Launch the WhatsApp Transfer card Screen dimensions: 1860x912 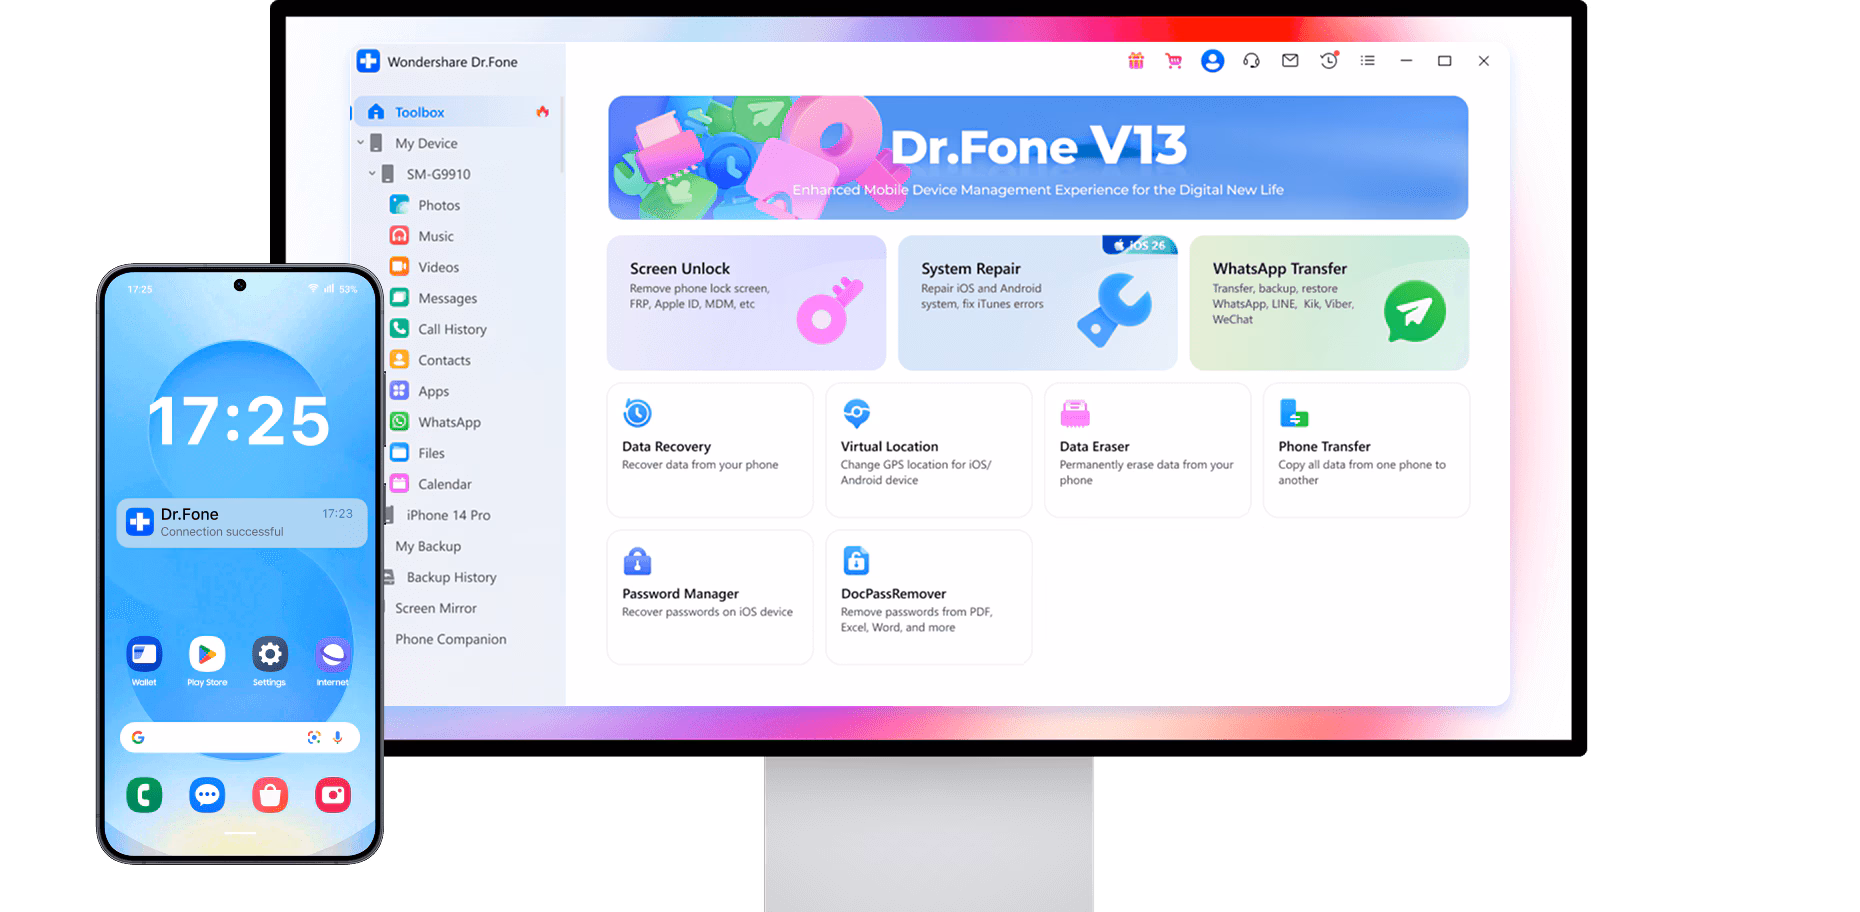1328,303
